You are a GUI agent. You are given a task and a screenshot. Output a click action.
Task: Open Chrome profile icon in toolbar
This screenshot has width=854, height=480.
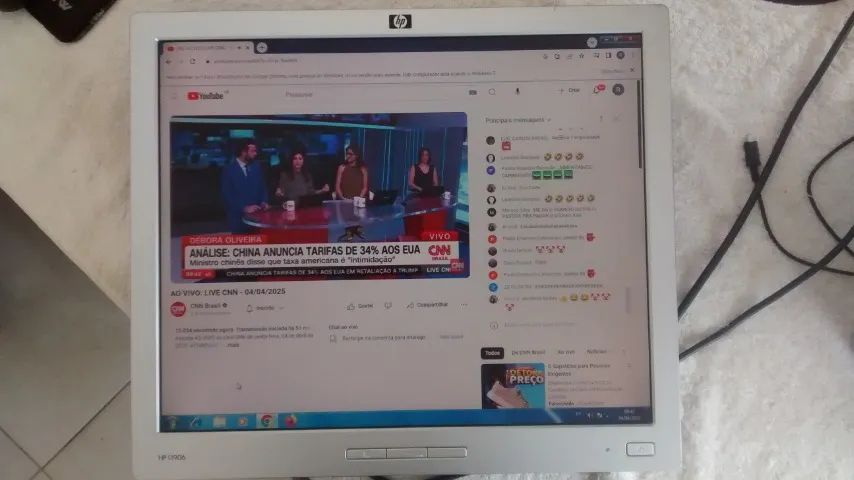[620, 56]
